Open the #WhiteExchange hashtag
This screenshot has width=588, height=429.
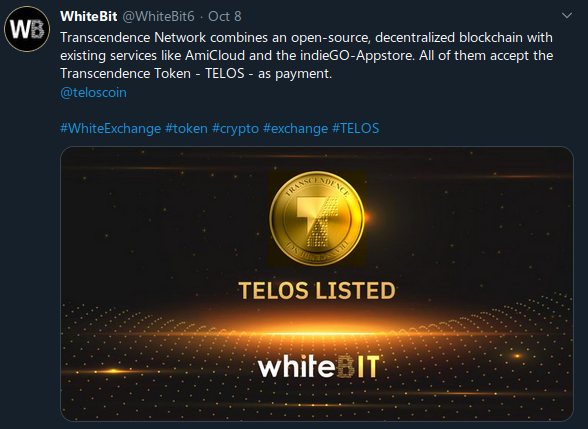tap(111, 129)
